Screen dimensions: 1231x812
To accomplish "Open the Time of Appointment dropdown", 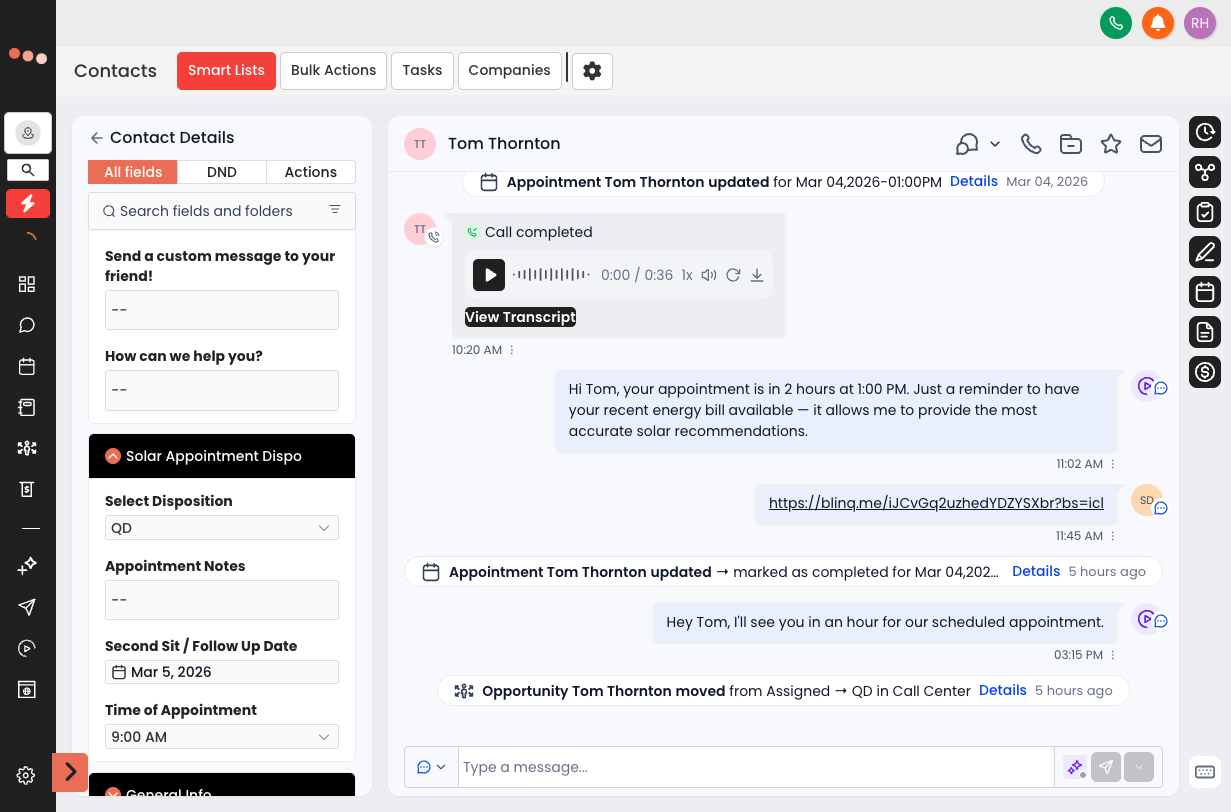I will pyautogui.click(x=221, y=737).
